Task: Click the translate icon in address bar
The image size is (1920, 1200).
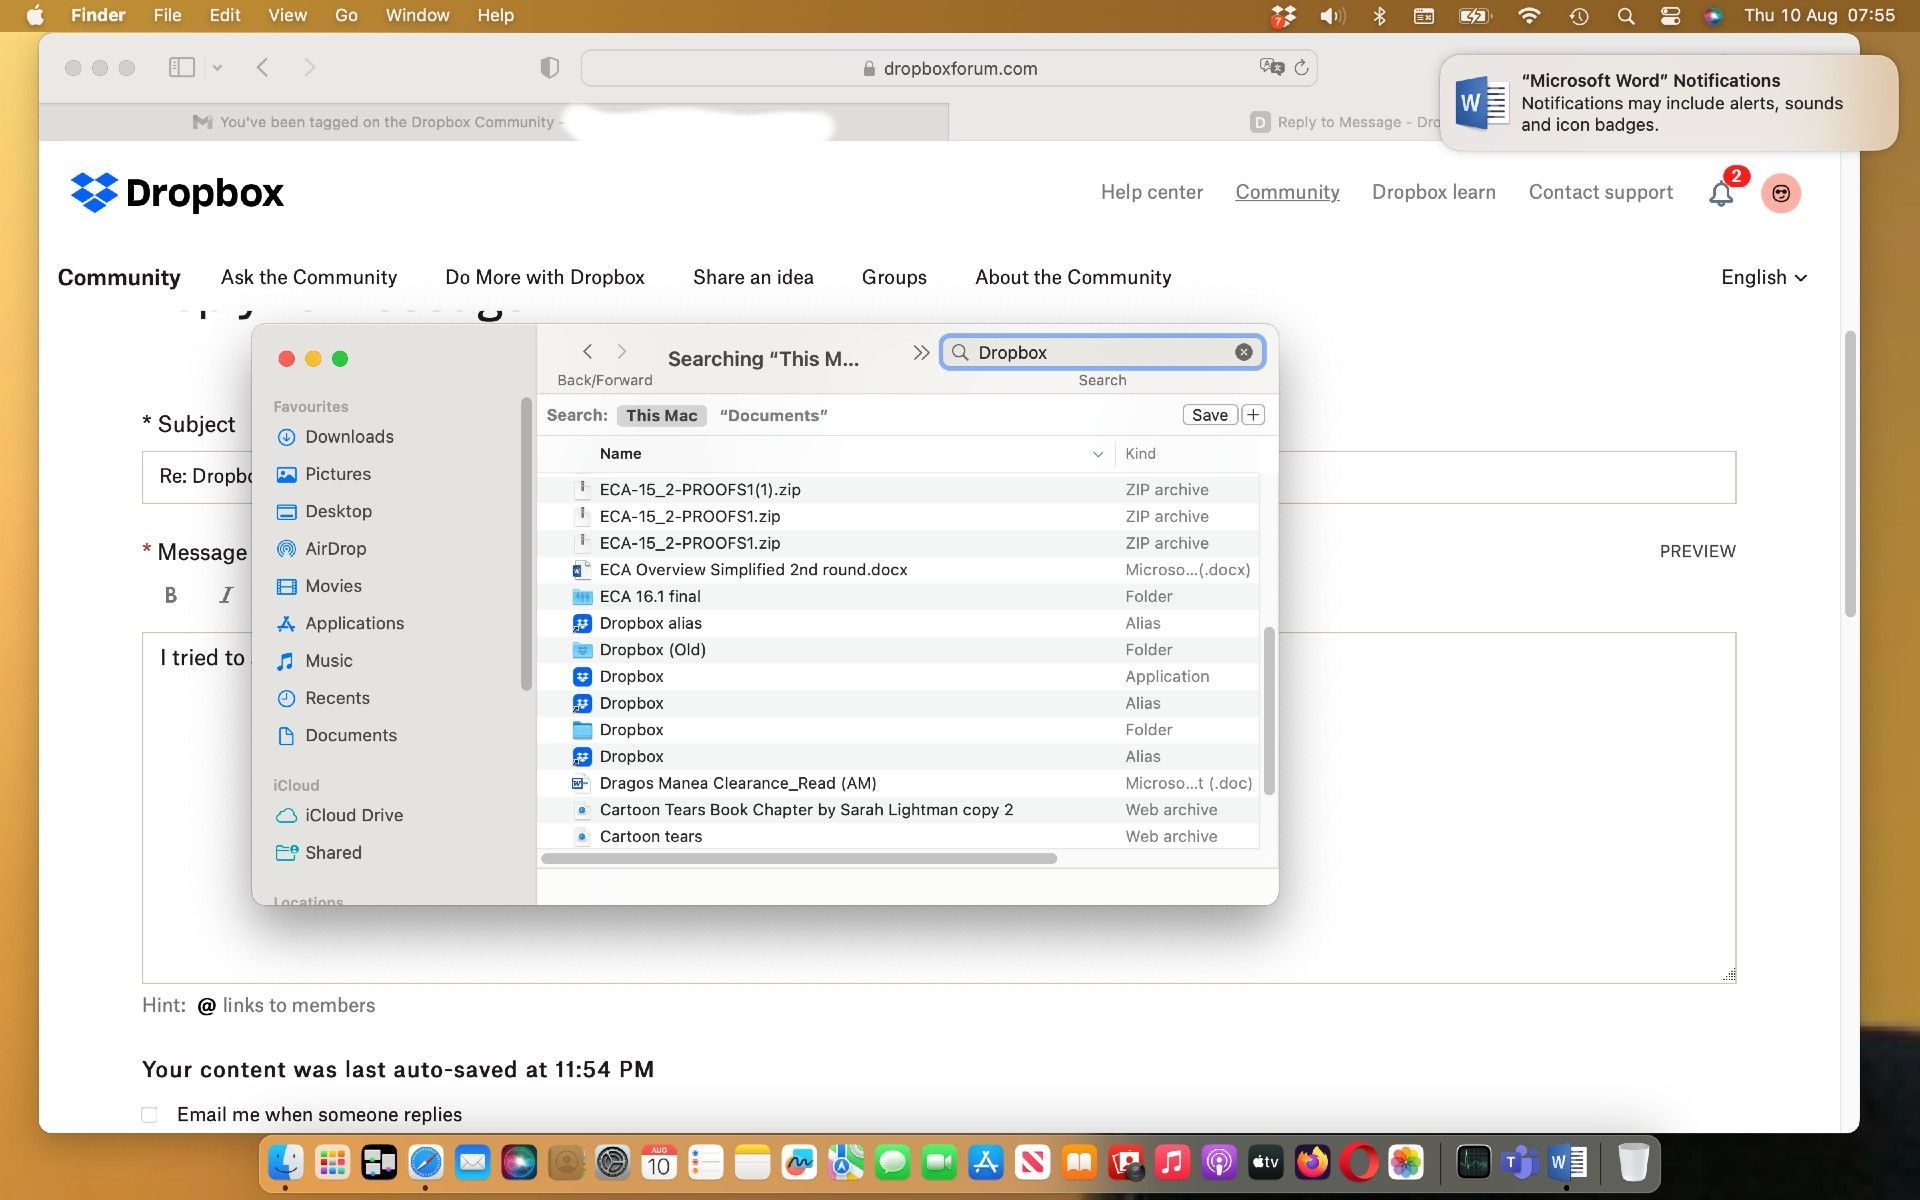Action: pos(1271,67)
